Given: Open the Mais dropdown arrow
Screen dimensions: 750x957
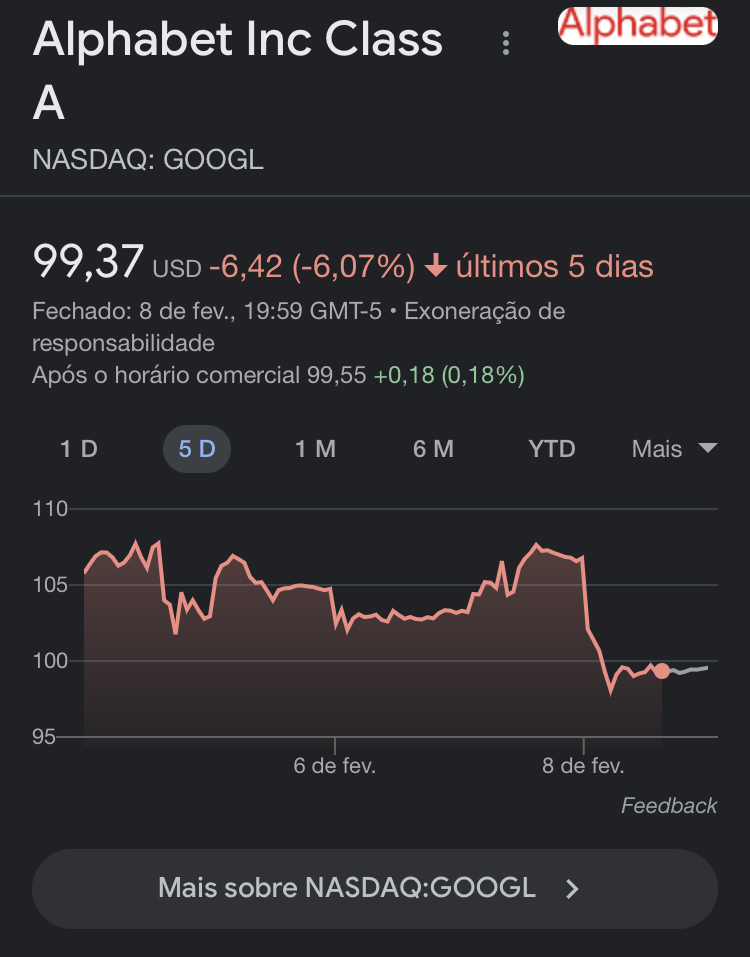Looking at the screenshot, I should [708, 448].
